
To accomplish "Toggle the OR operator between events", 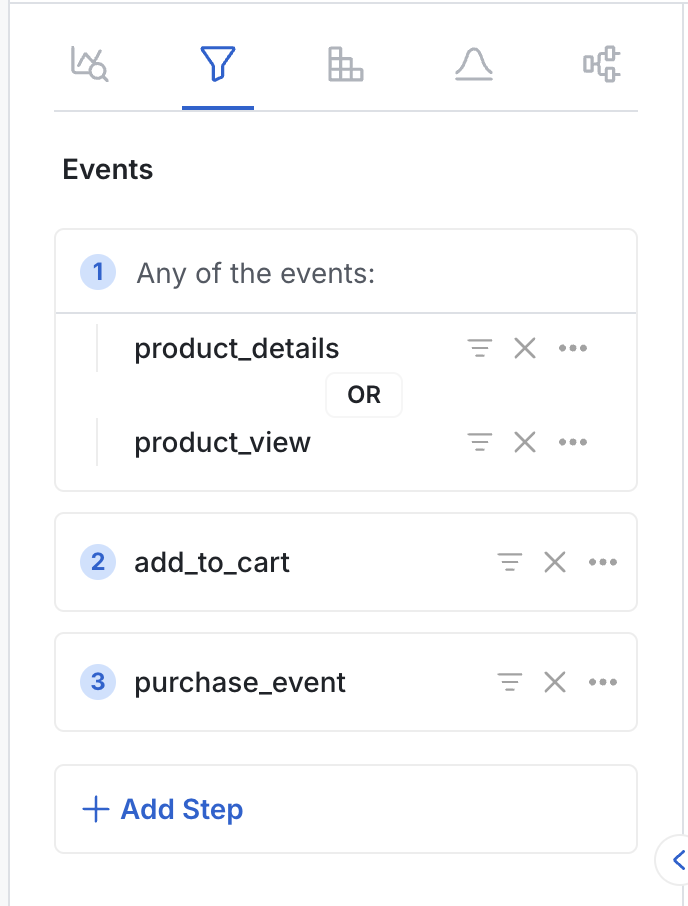I will pos(363,394).
